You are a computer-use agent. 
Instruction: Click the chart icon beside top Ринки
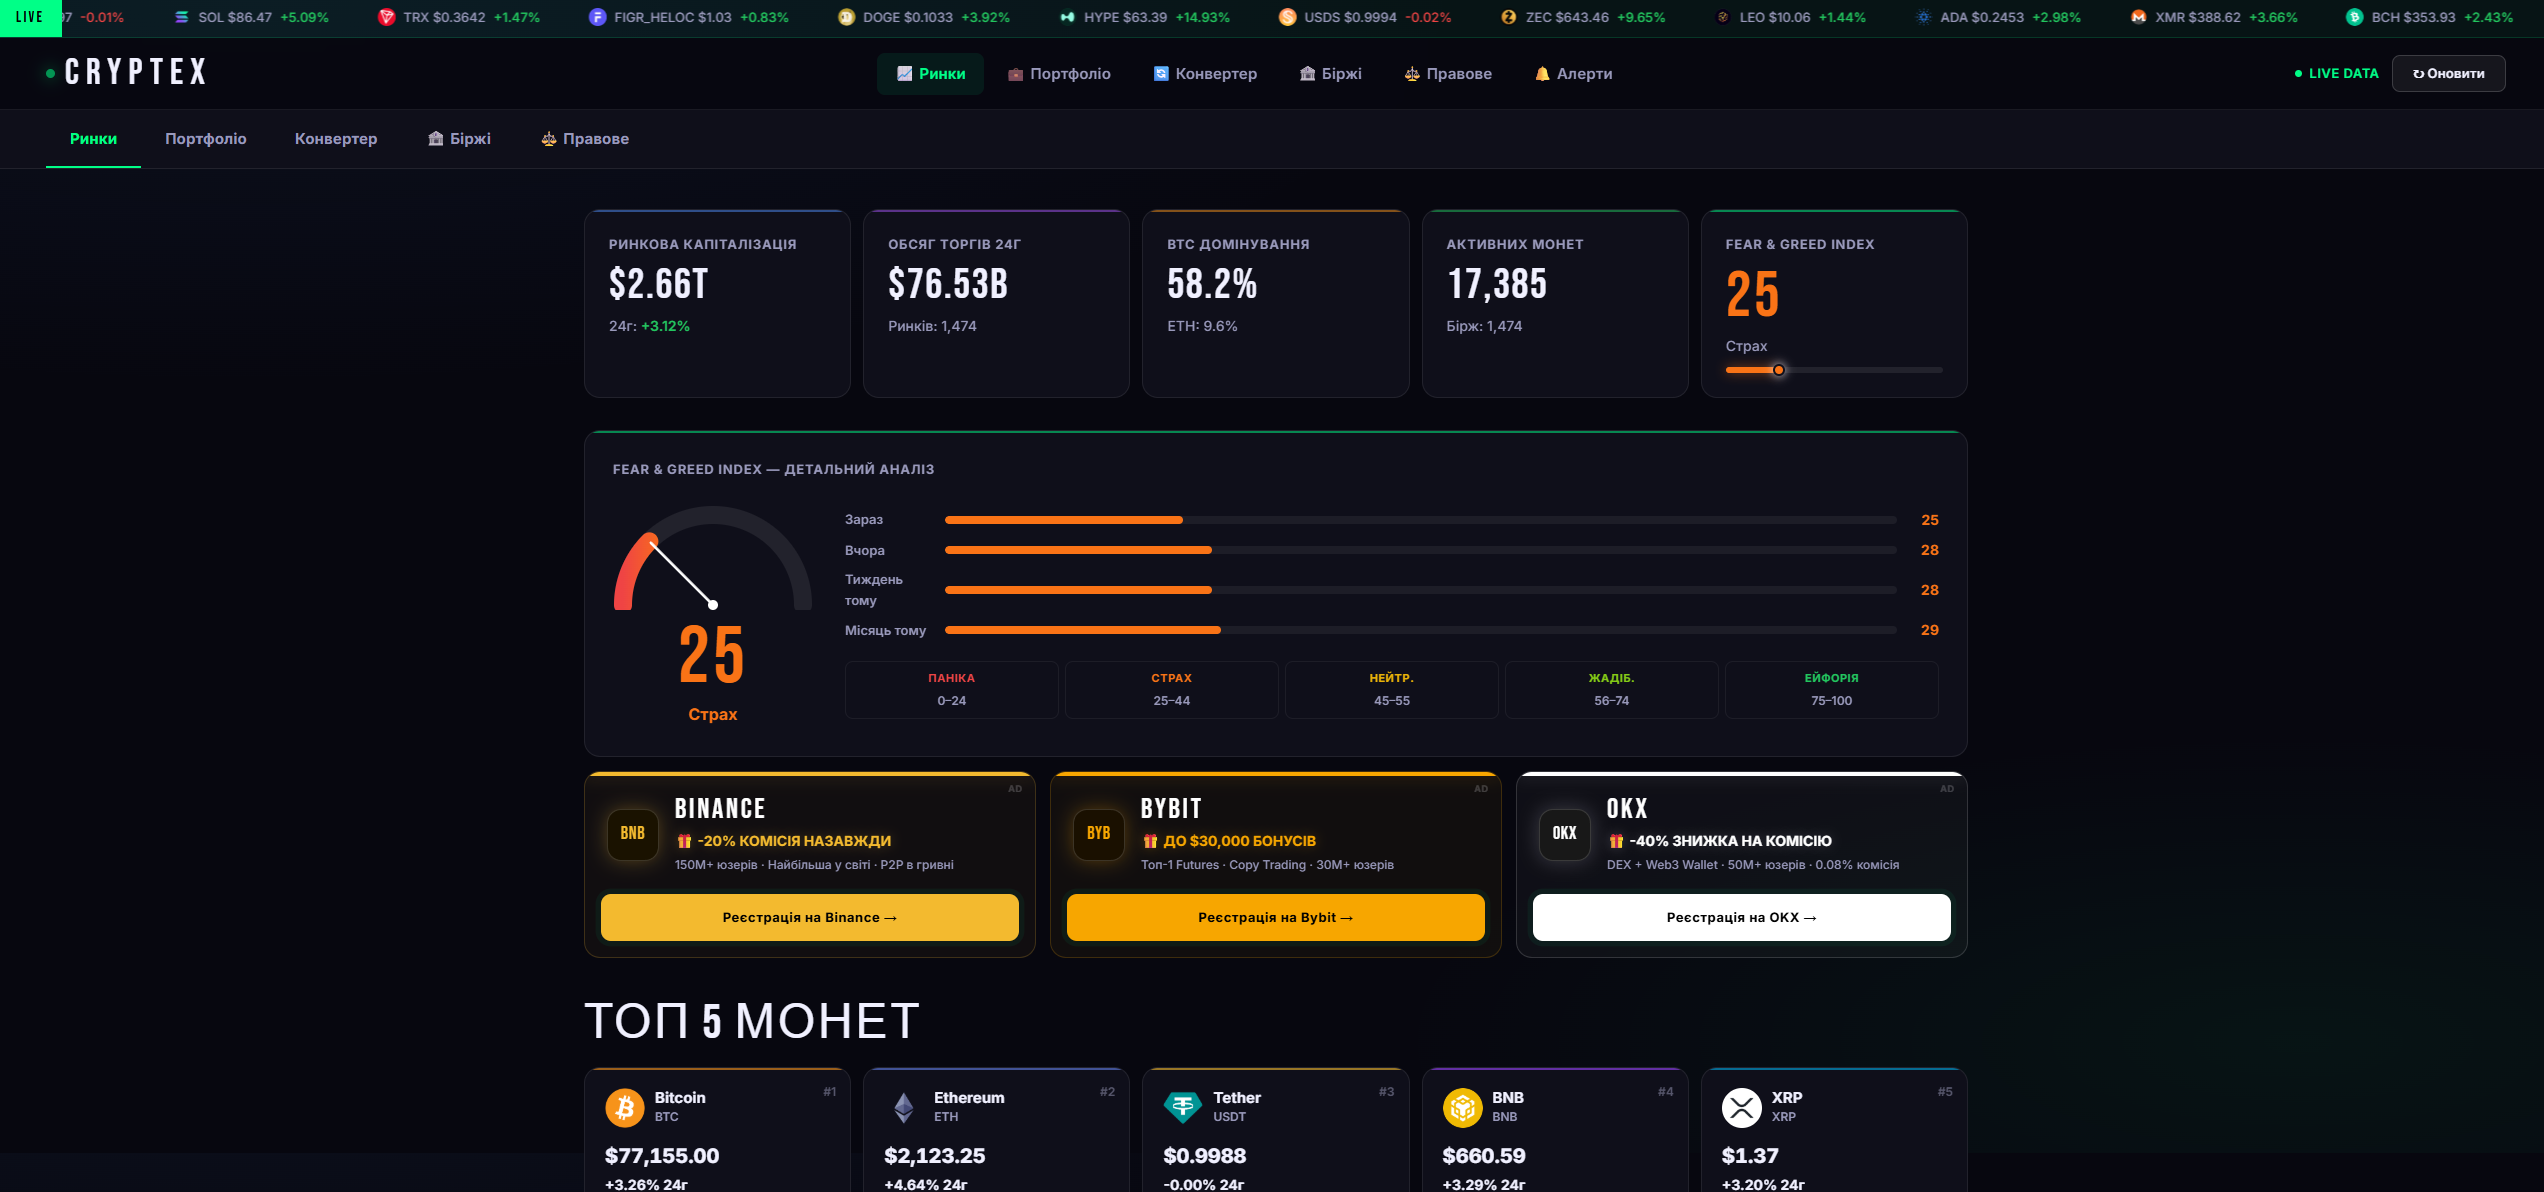coord(904,74)
